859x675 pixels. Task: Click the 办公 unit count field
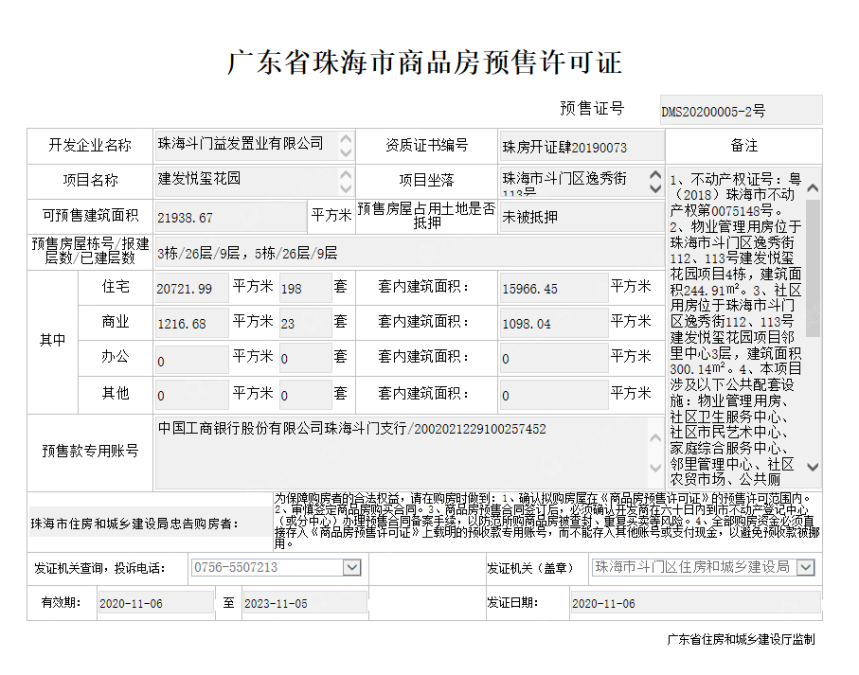[306, 359]
